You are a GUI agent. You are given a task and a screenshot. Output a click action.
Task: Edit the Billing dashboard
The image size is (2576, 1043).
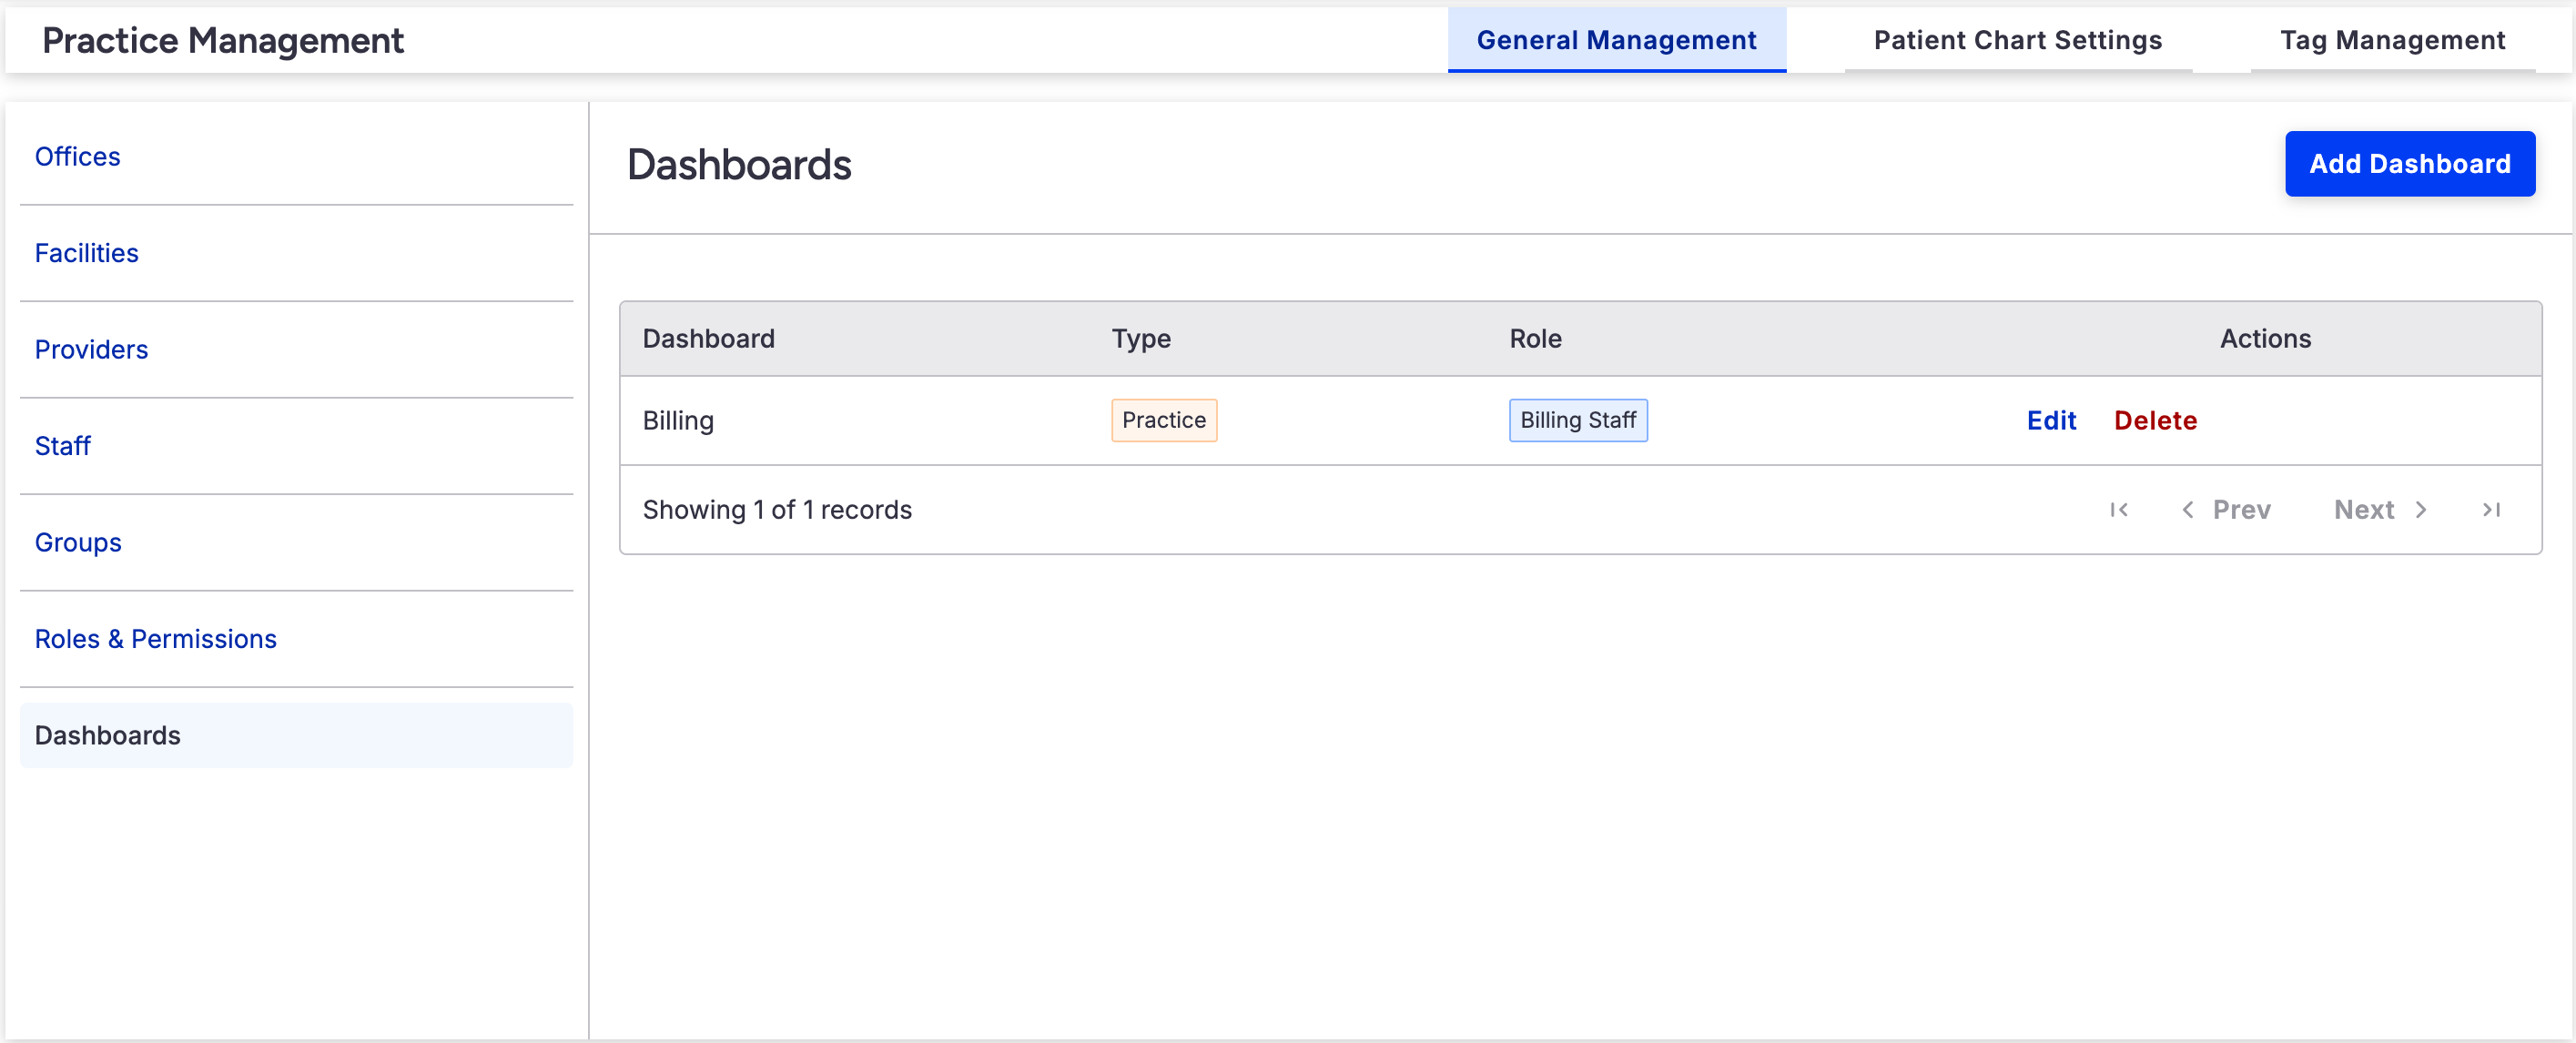click(2051, 421)
